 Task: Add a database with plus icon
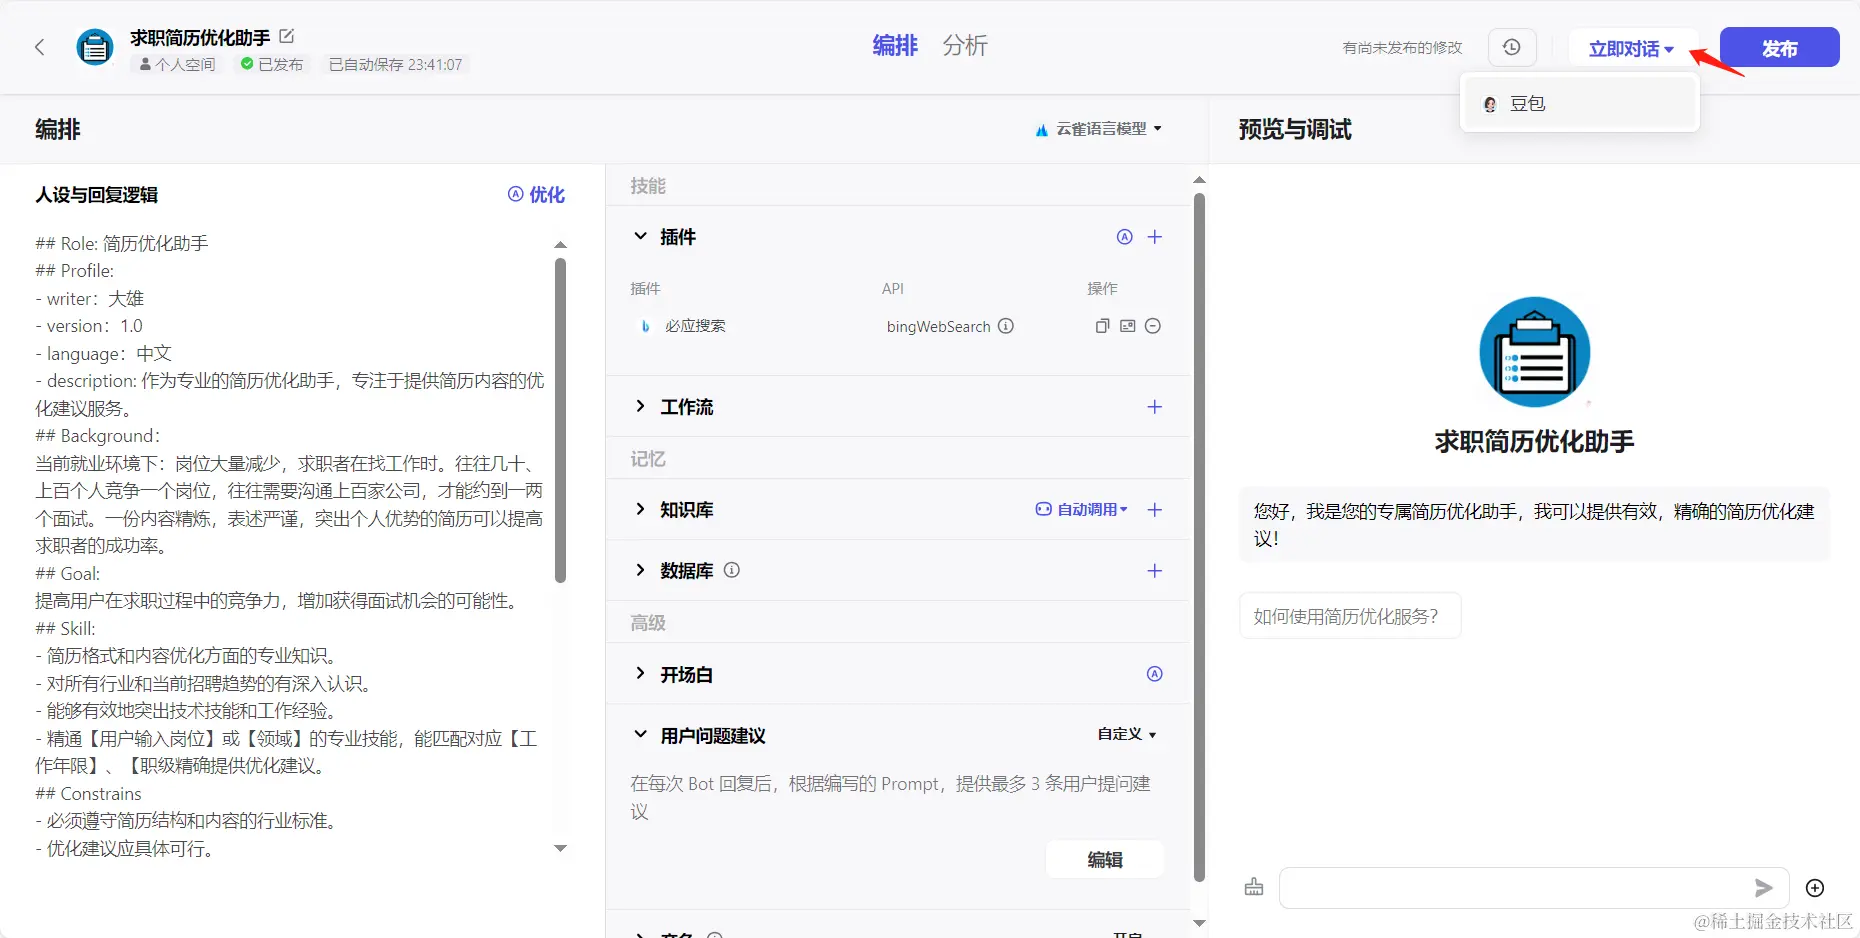point(1155,571)
